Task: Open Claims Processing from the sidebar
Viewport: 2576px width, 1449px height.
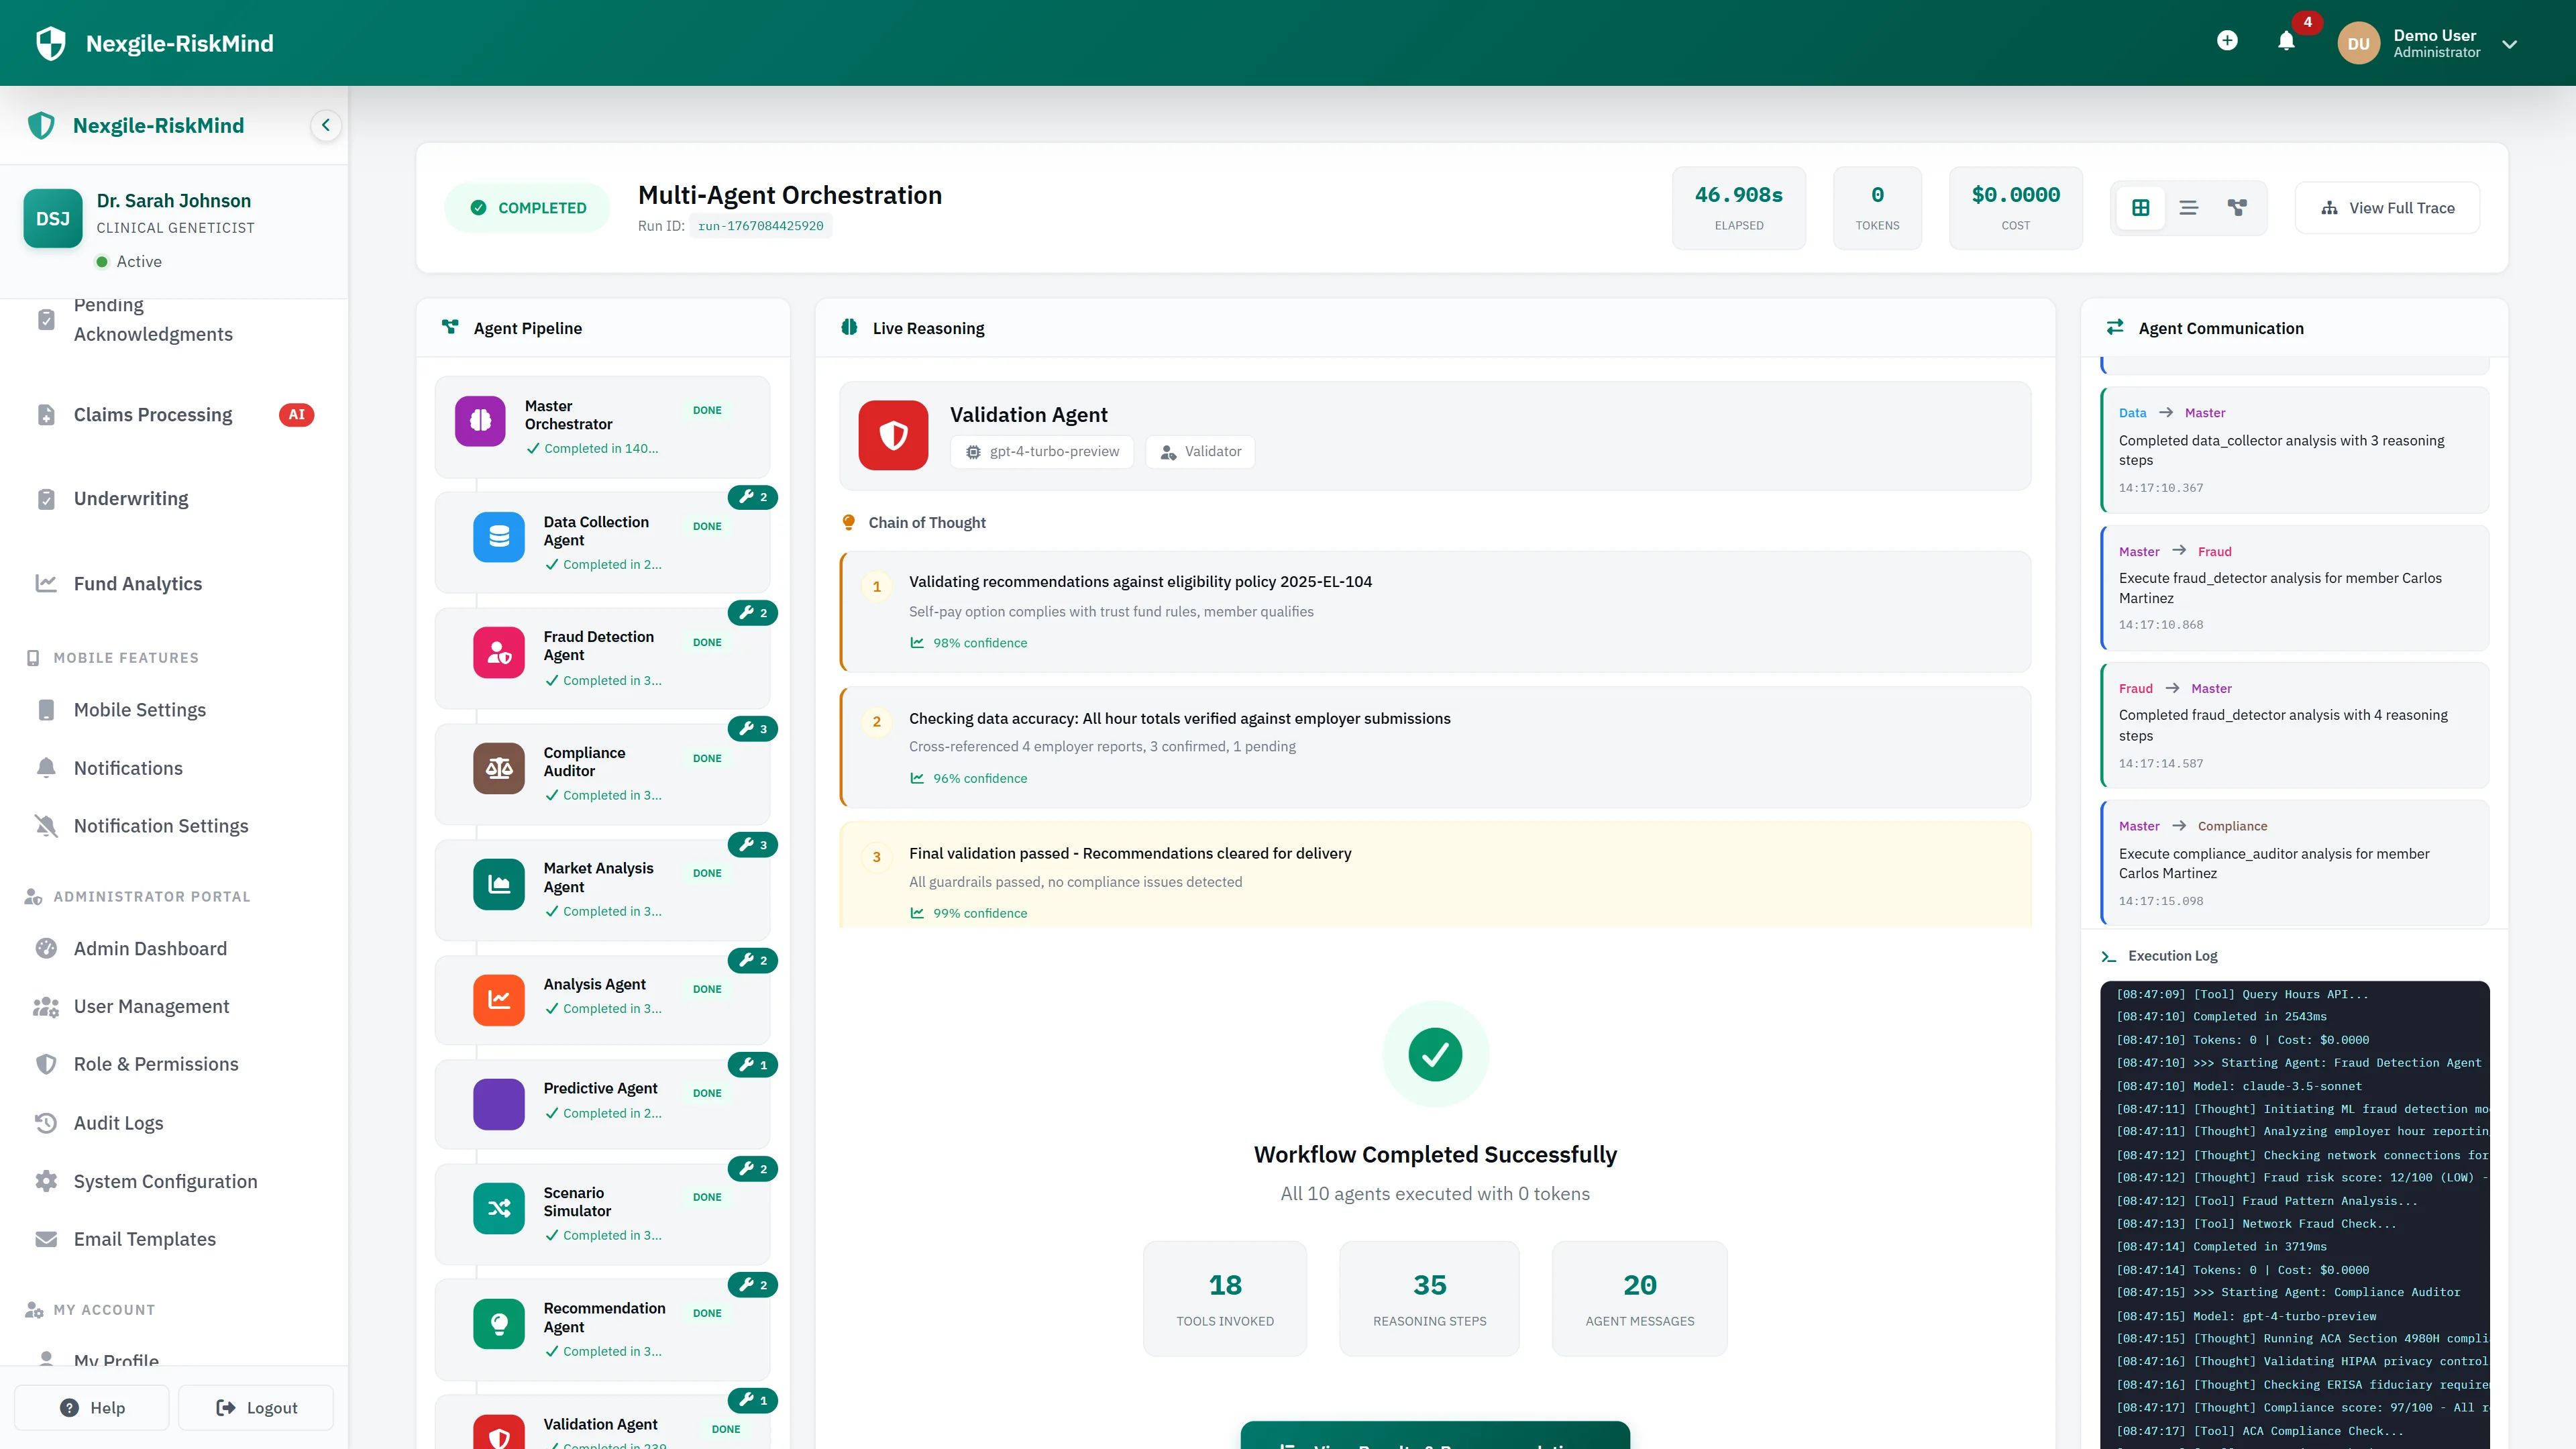Action: [151, 414]
